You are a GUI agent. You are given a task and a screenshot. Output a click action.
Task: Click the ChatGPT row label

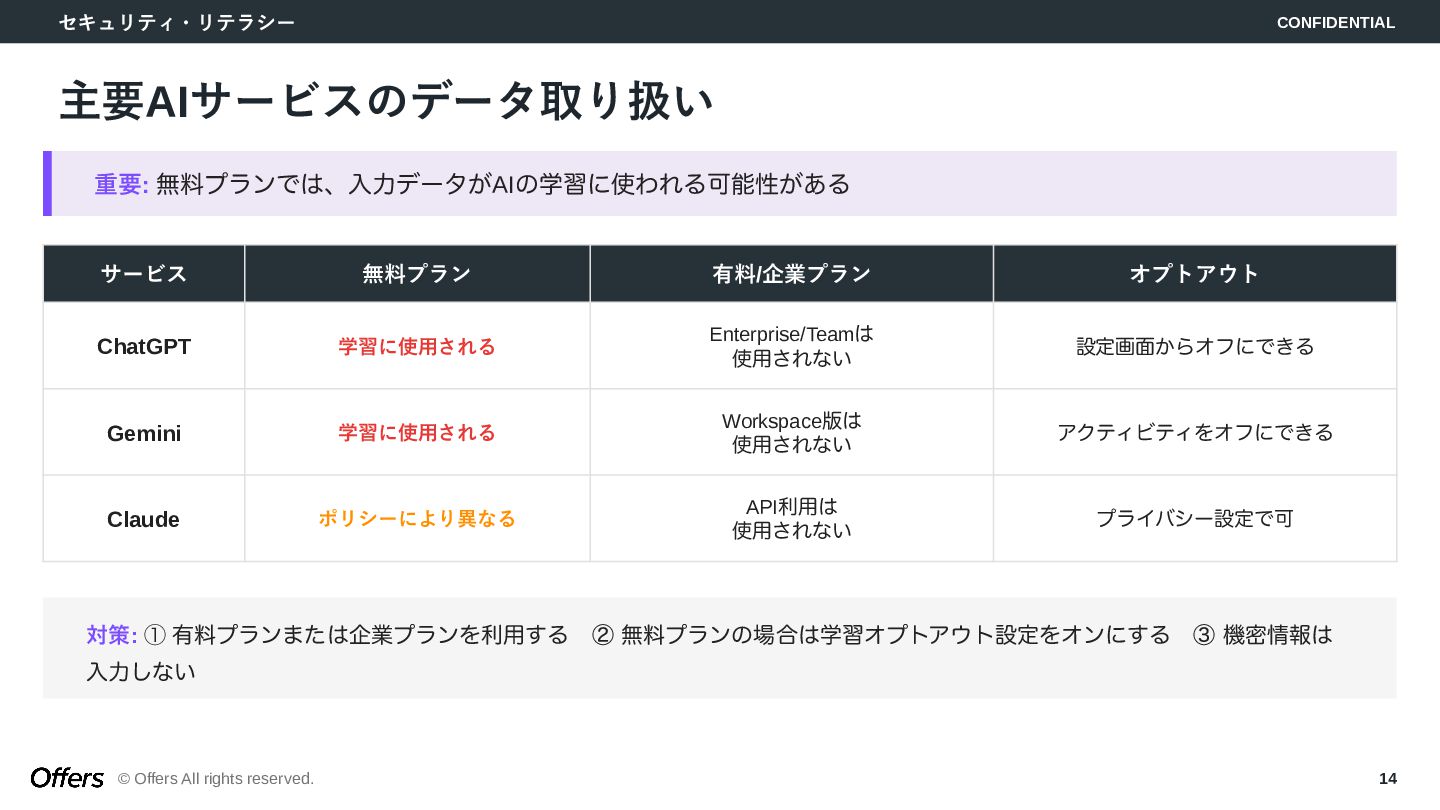pyautogui.click(x=144, y=347)
